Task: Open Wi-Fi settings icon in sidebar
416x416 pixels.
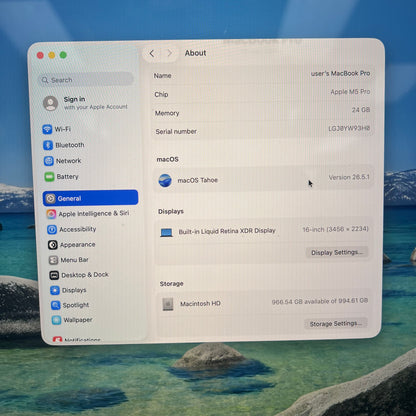Action: point(47,129)
